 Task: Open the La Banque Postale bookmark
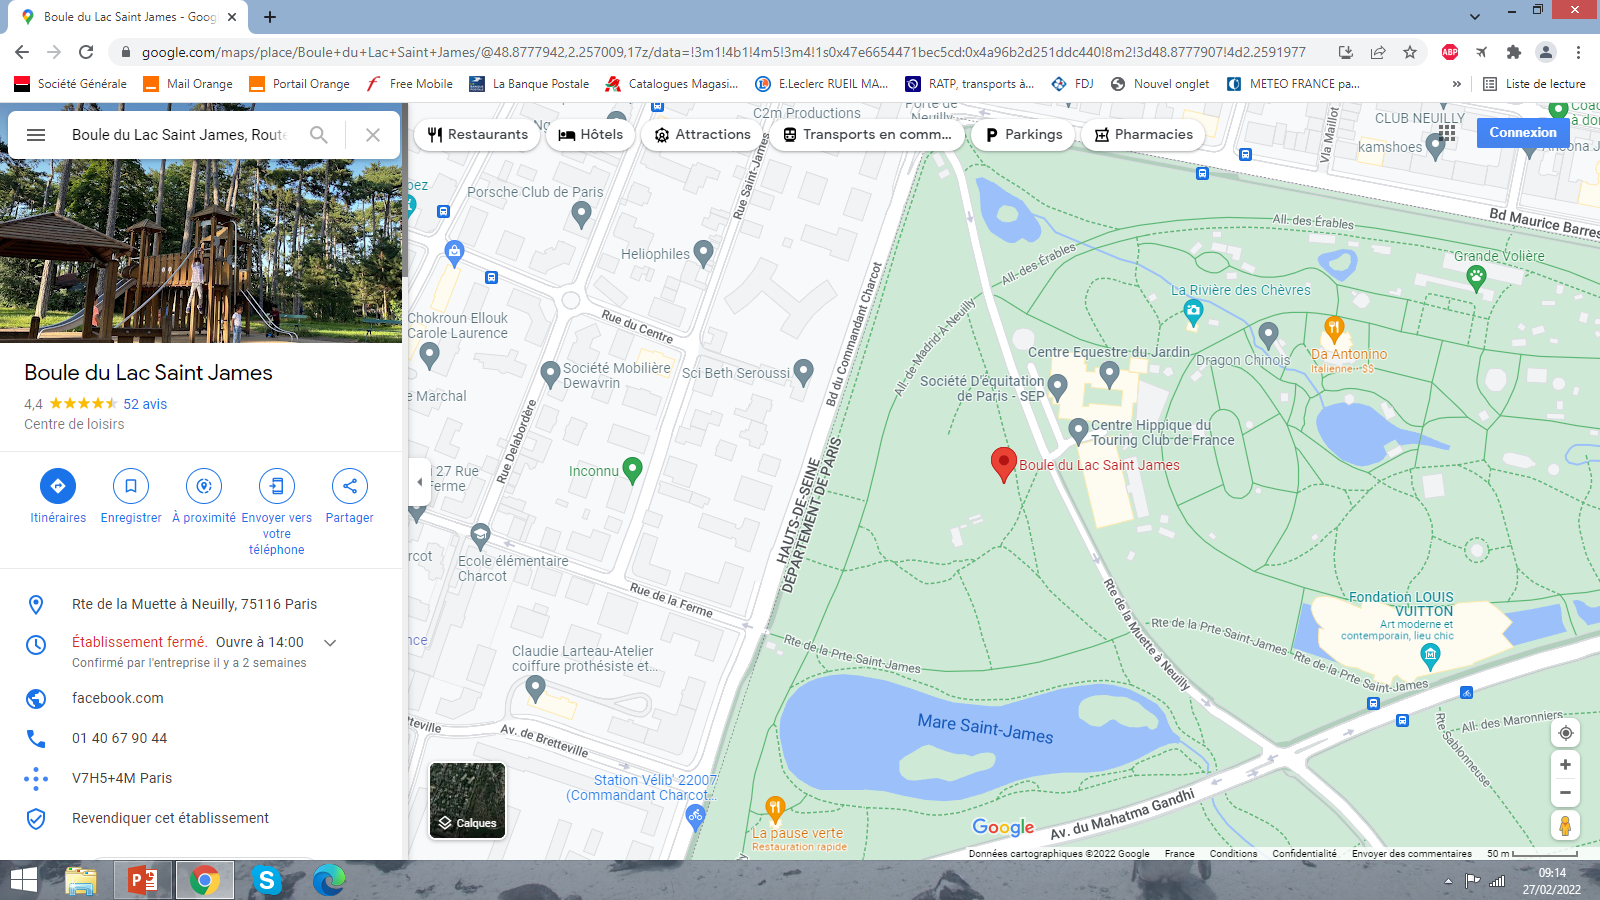[x=529, y=84]
